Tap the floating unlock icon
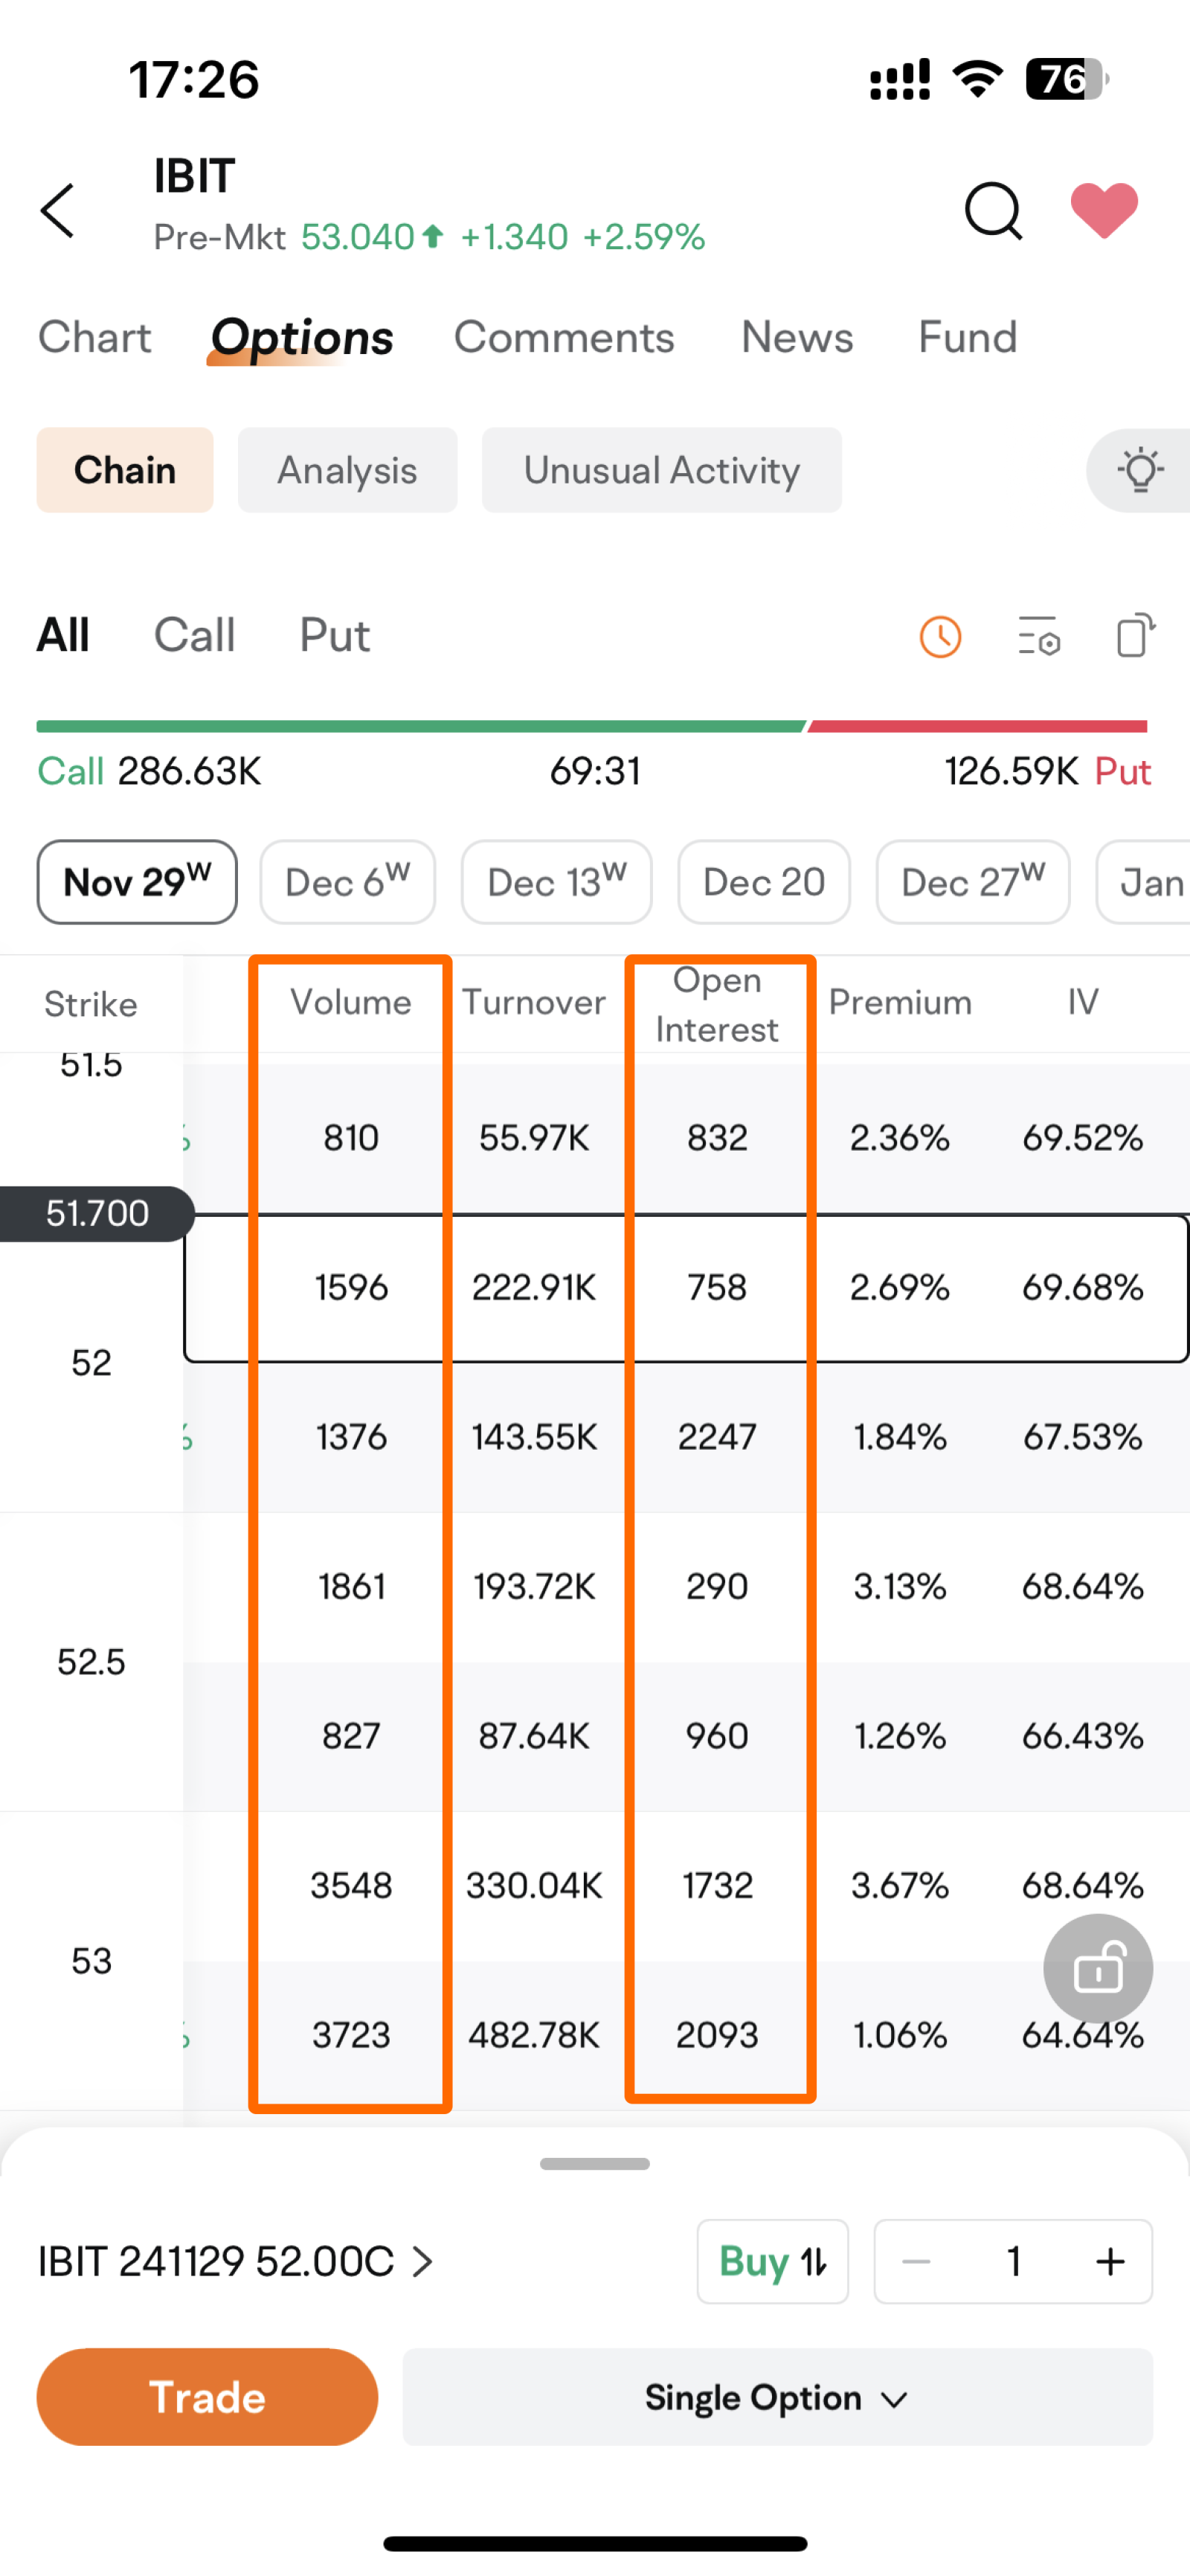Viewport: 1190px width, 2576px height. (1098, 1969)
